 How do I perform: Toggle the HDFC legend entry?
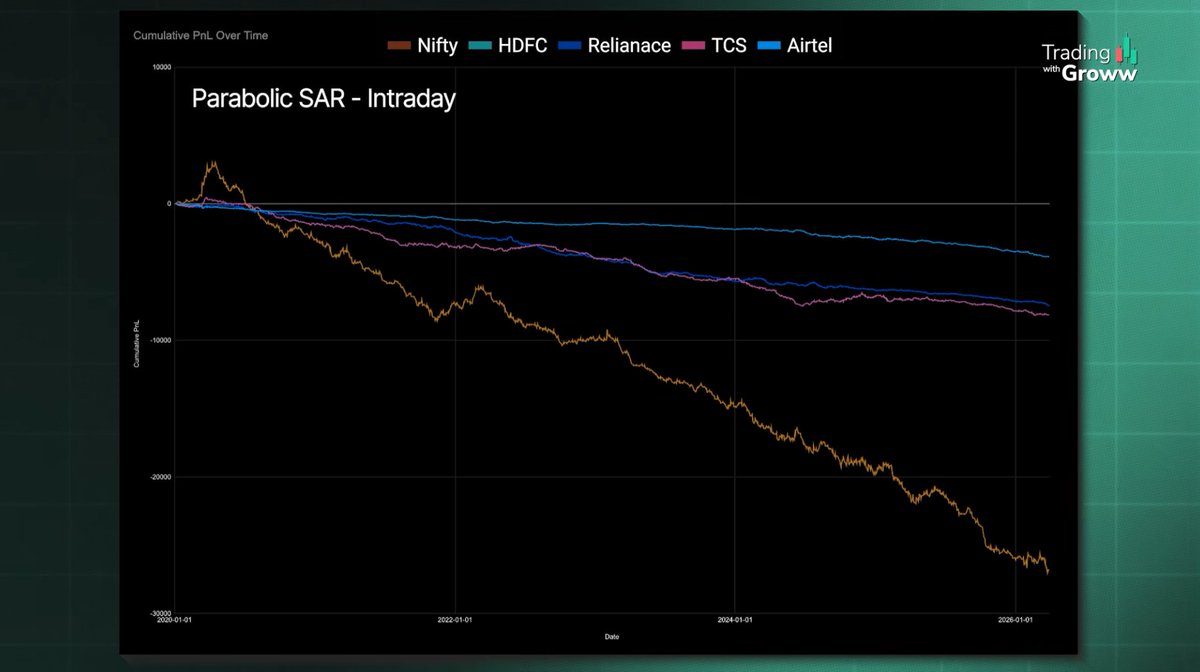508,46
